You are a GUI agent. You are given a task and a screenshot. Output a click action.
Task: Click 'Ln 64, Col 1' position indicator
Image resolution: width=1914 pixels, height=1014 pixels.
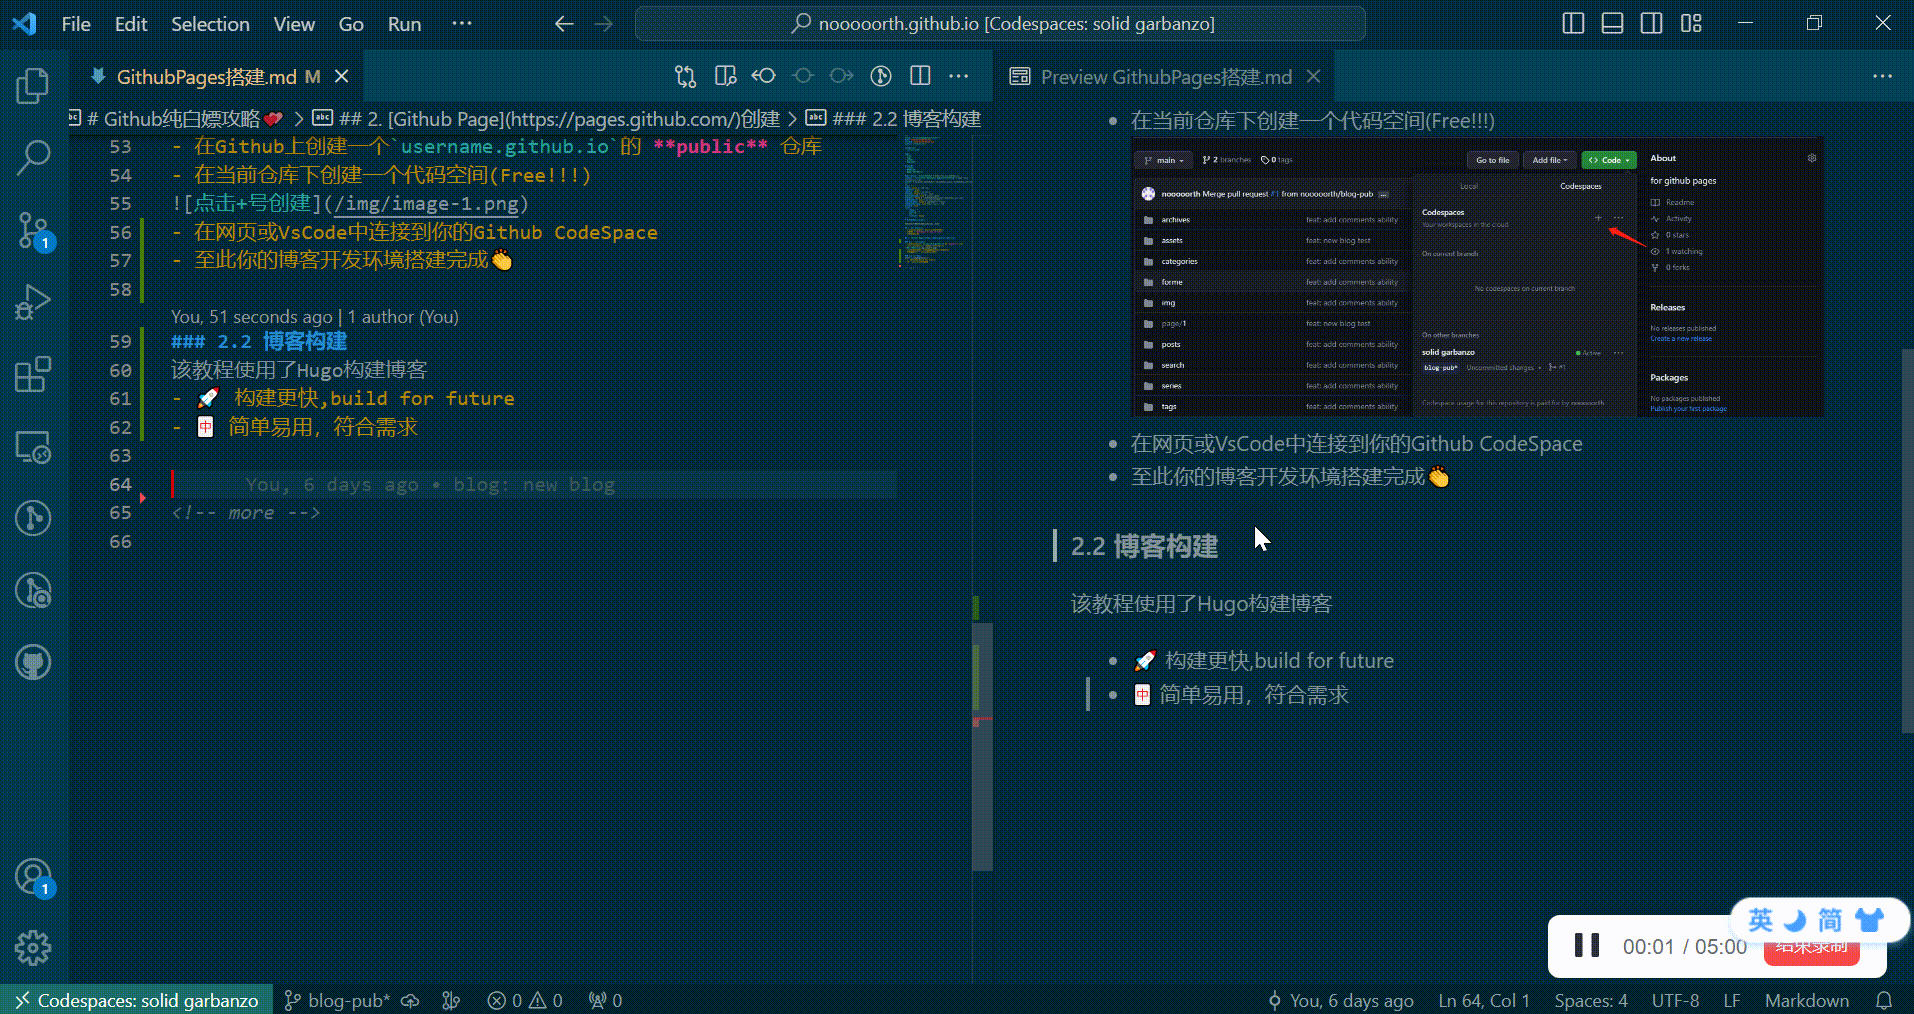[1484, 1000]
